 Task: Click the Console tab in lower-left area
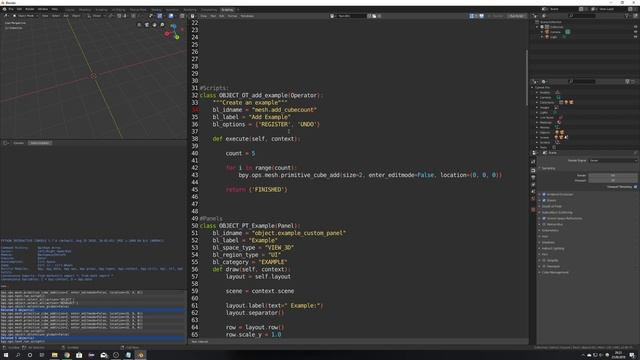click(x=18, y=143)
